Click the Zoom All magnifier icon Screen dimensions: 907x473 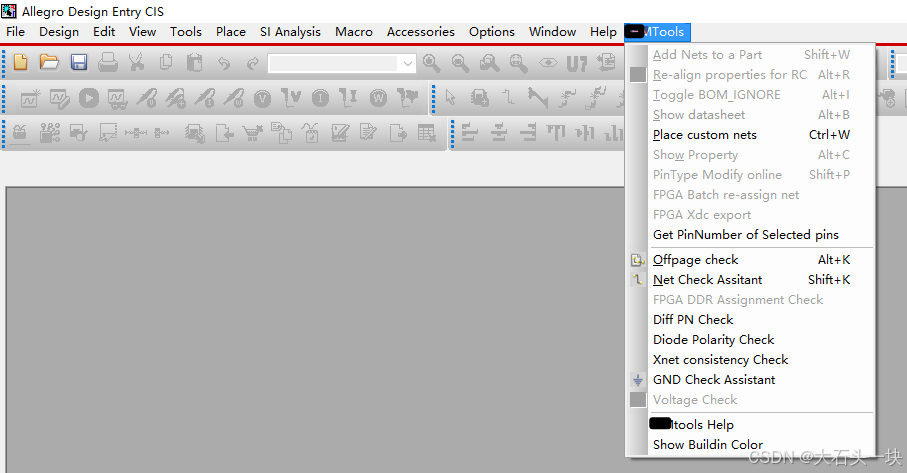pyautogui.click(x=518, y=62)
